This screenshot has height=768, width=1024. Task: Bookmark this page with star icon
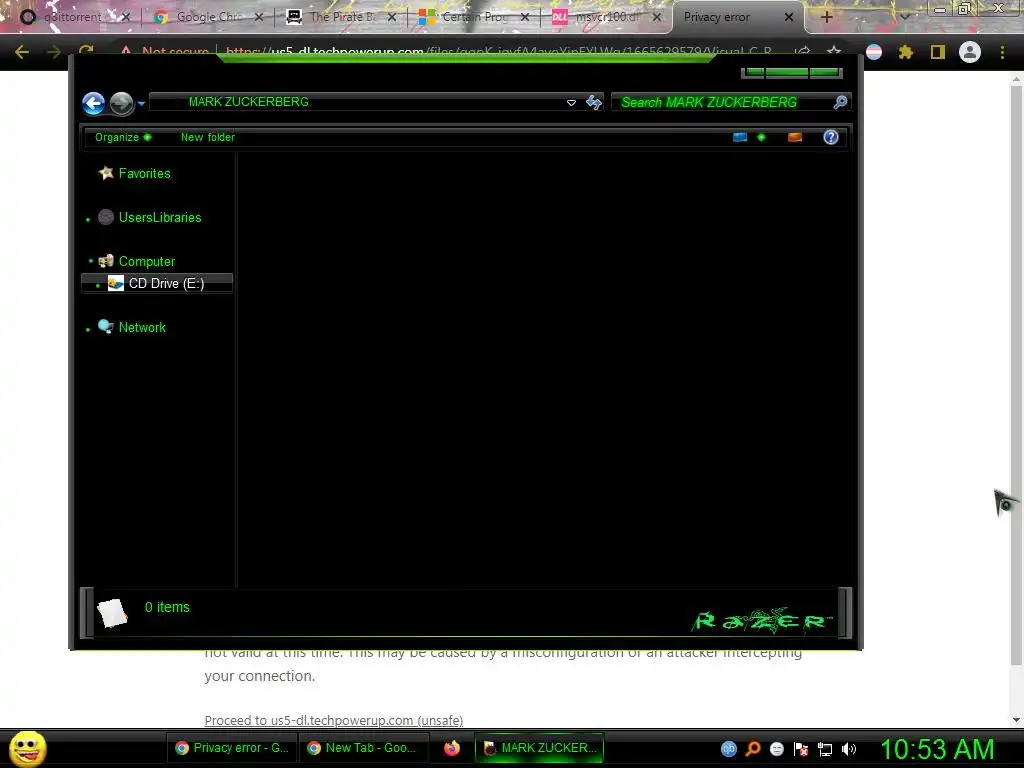(834, 52)
